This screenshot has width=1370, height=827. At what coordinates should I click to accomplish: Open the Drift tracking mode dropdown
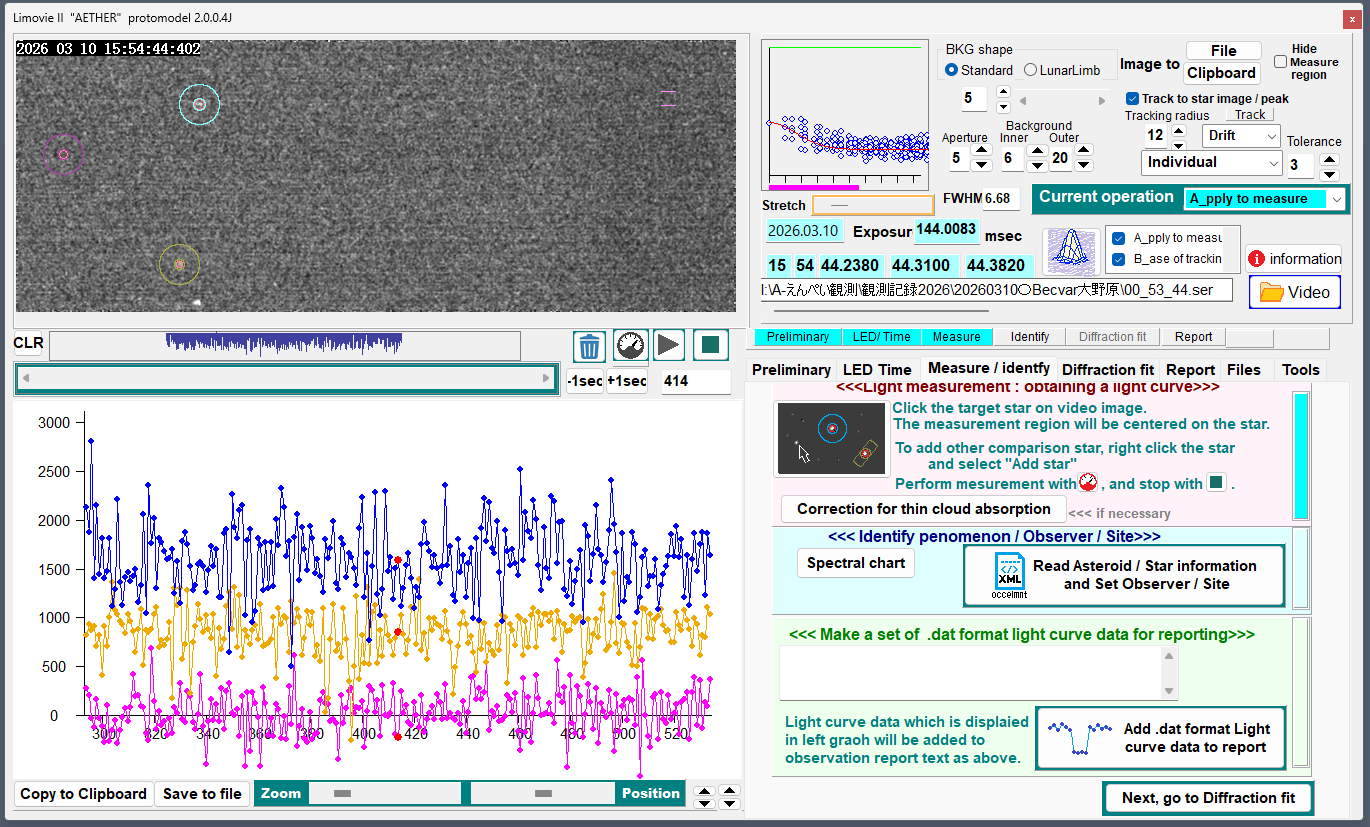(x=1240, y=136)
